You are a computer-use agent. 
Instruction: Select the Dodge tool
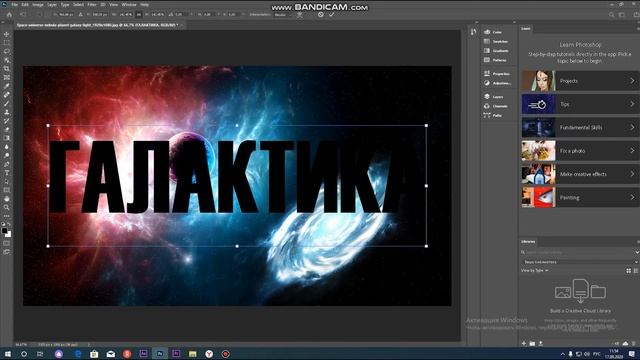coord(7,156)
